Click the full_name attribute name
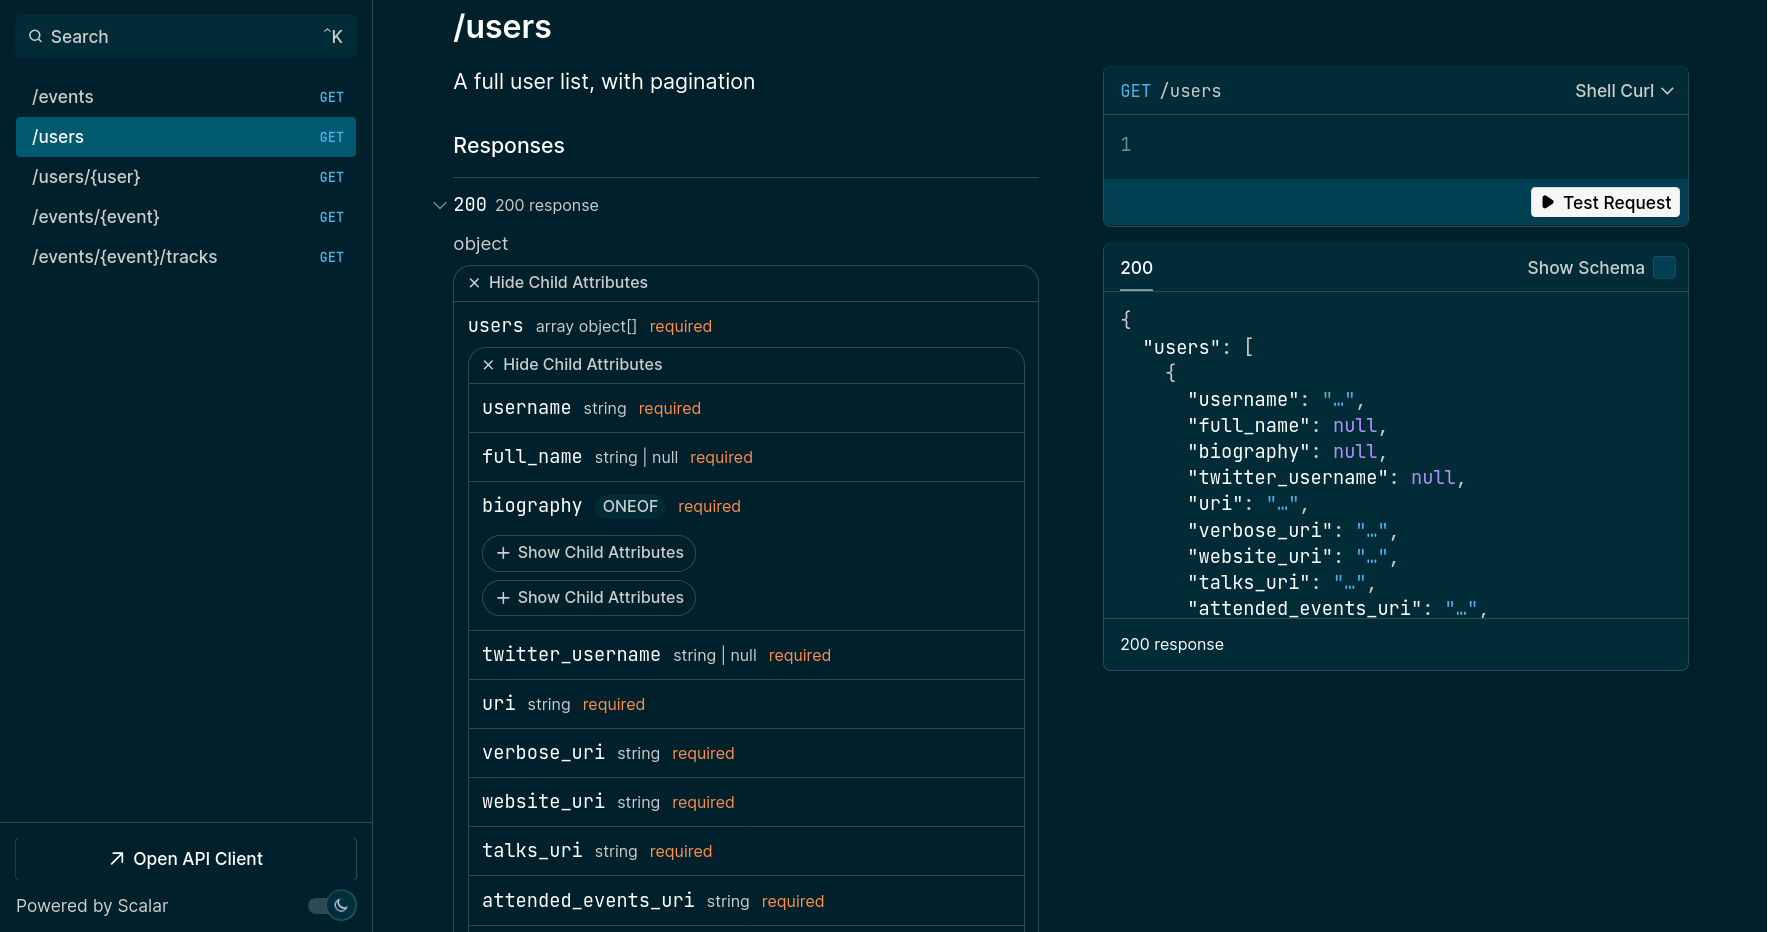The height and width of the screenshot is (932, 1768). (x=532, y=457)
